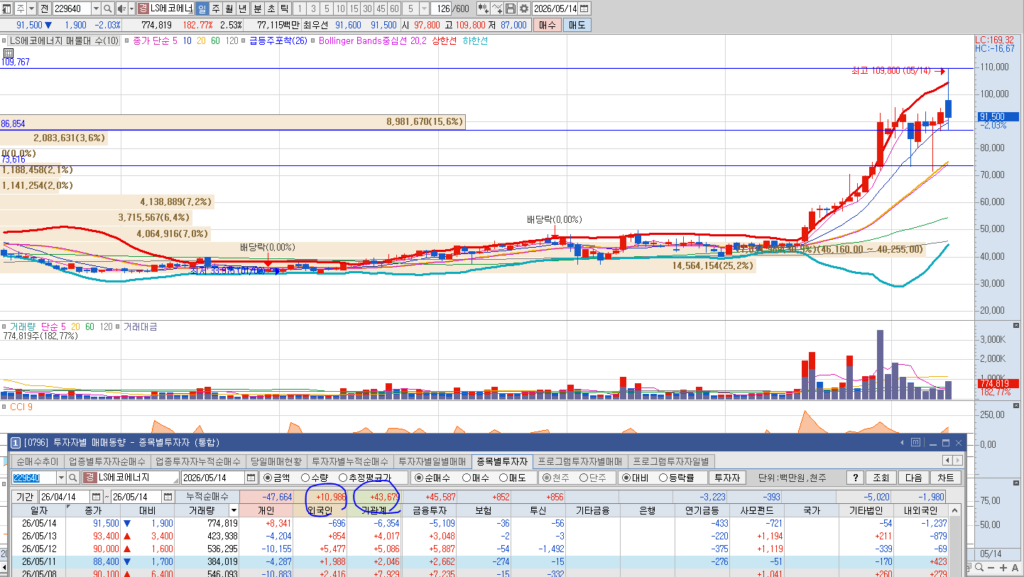Open calendar icon beside 2026/05/14 in investor window
Screen dimensions: 1024x577
250,478
